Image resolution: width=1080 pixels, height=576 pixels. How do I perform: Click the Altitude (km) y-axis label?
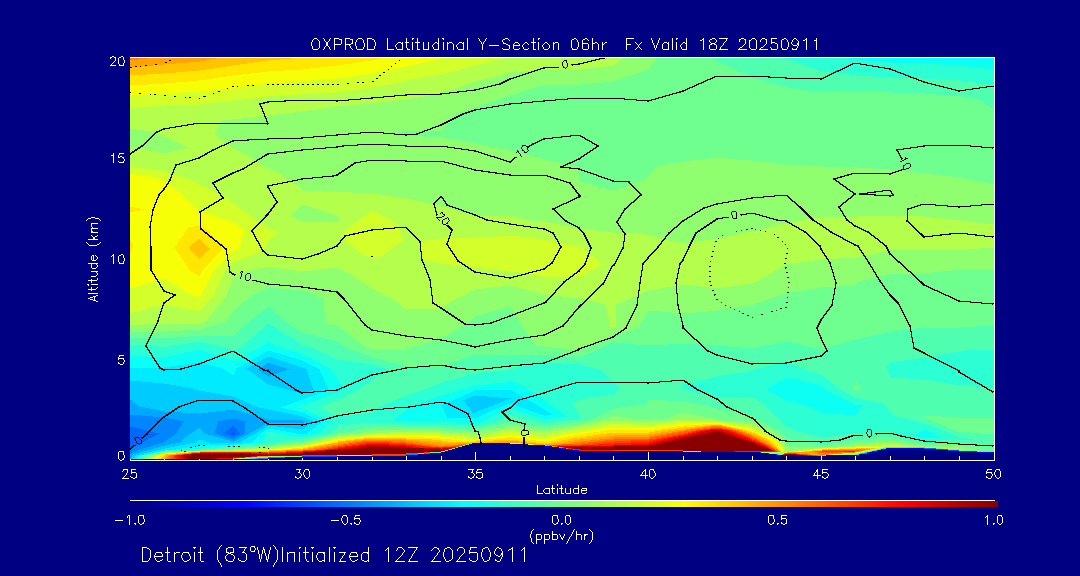point(93,258)
